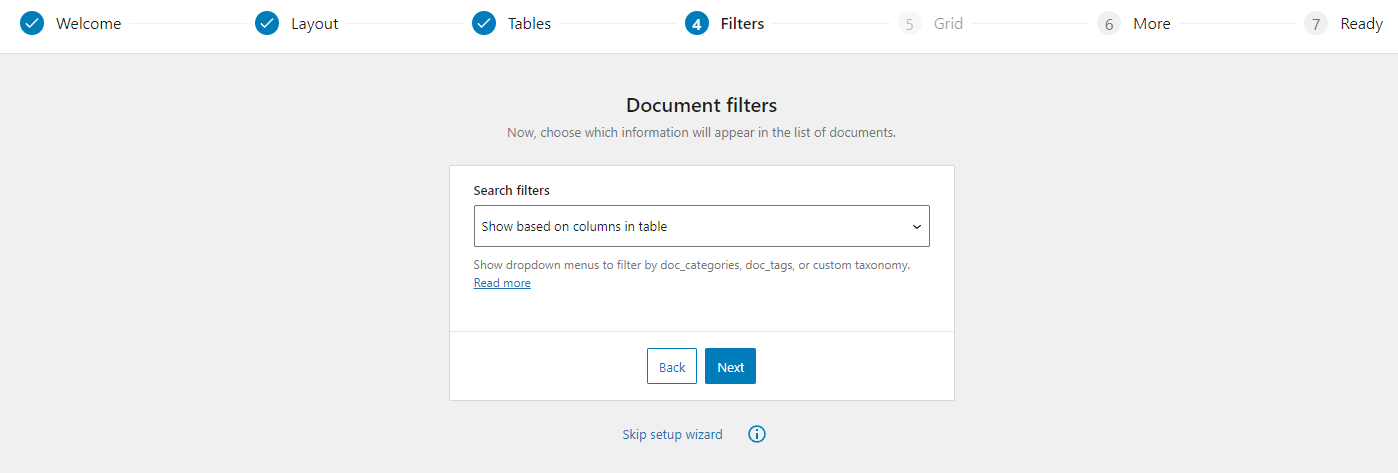This screenshot has width=1398, height=473.
Task: Jump to the More step label
Action: (1152, 23)
